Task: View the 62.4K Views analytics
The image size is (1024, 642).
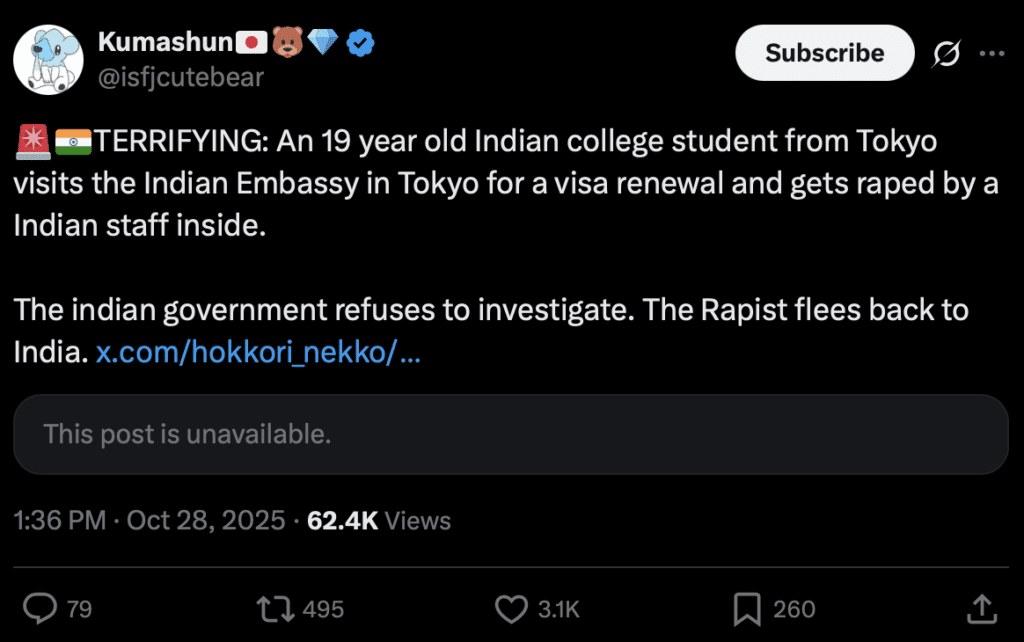Action: (x=379, y=521)
